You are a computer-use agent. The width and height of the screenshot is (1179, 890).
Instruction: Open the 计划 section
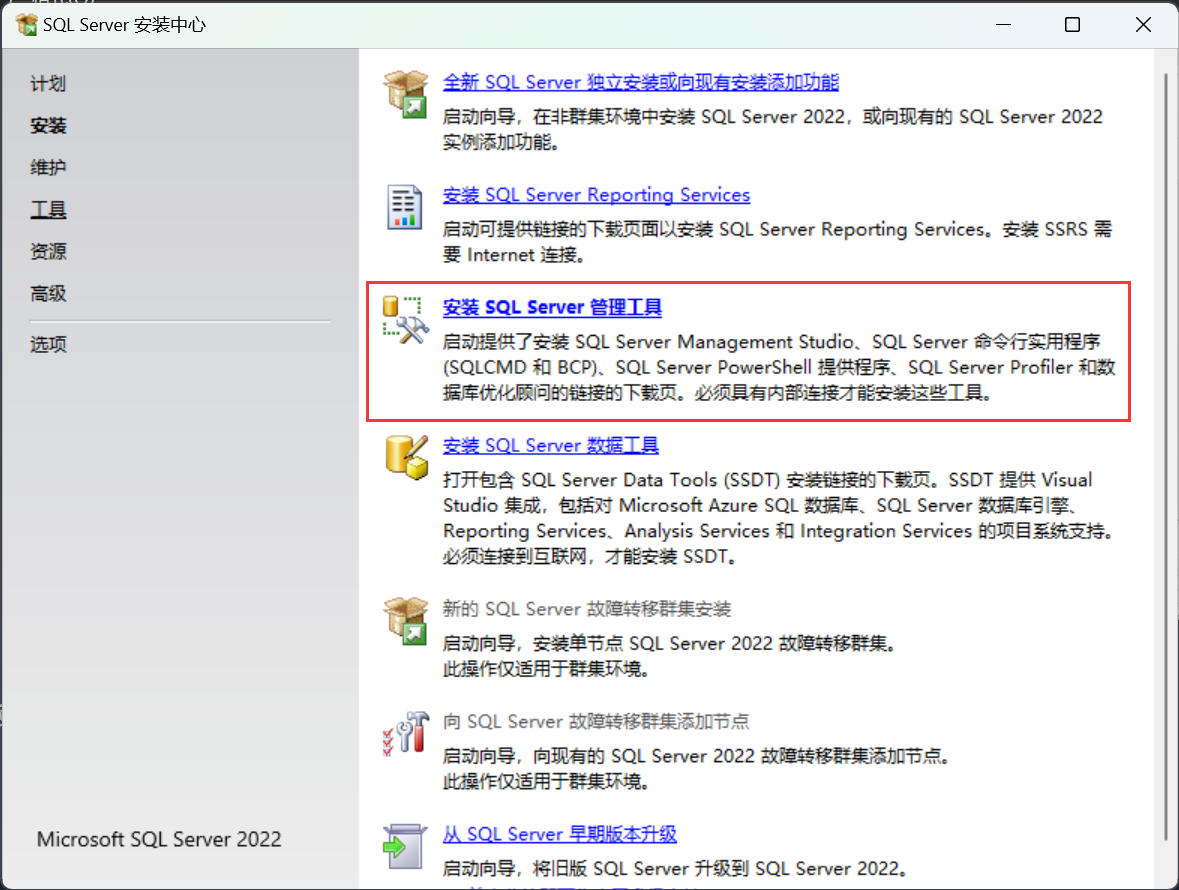[x=48, y=83]
